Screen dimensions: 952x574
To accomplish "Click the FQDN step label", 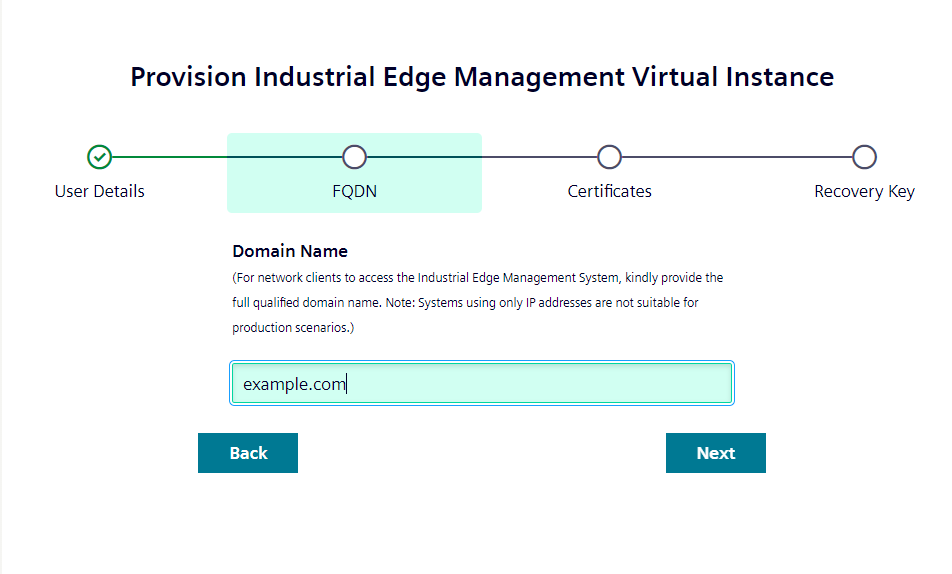I will coord(354,191).
